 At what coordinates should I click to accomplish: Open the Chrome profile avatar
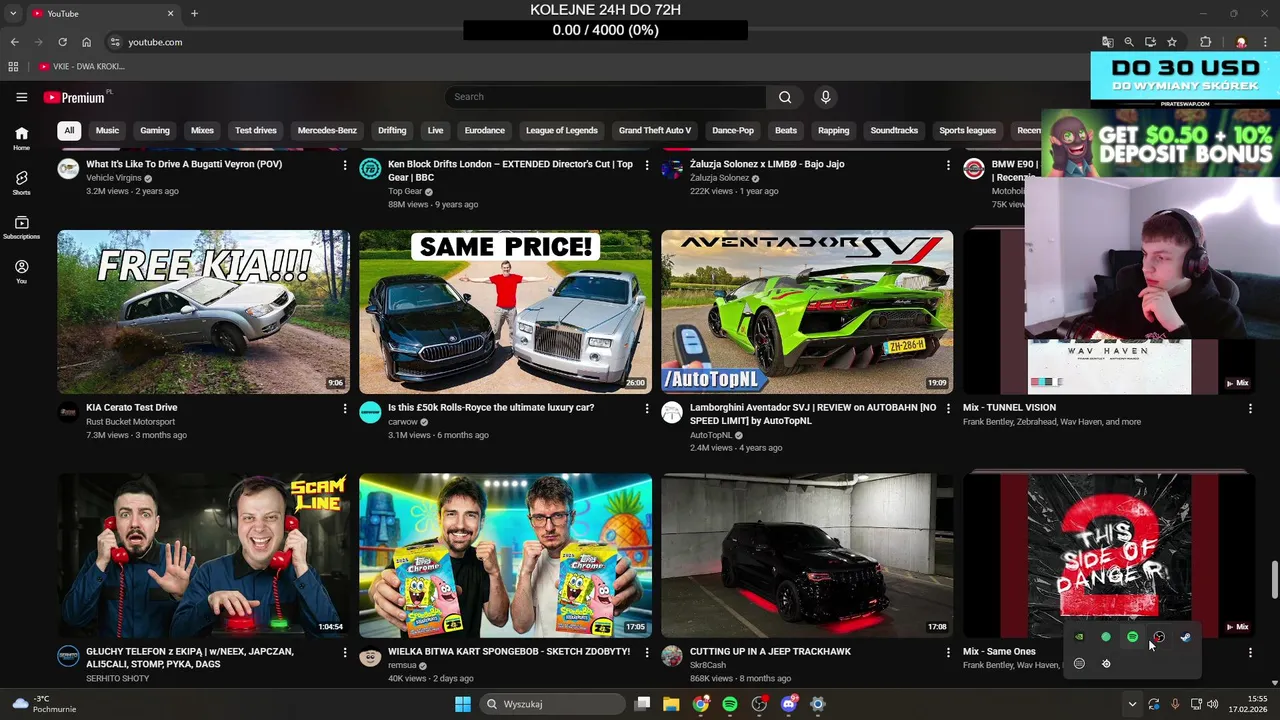(1241, 42)
